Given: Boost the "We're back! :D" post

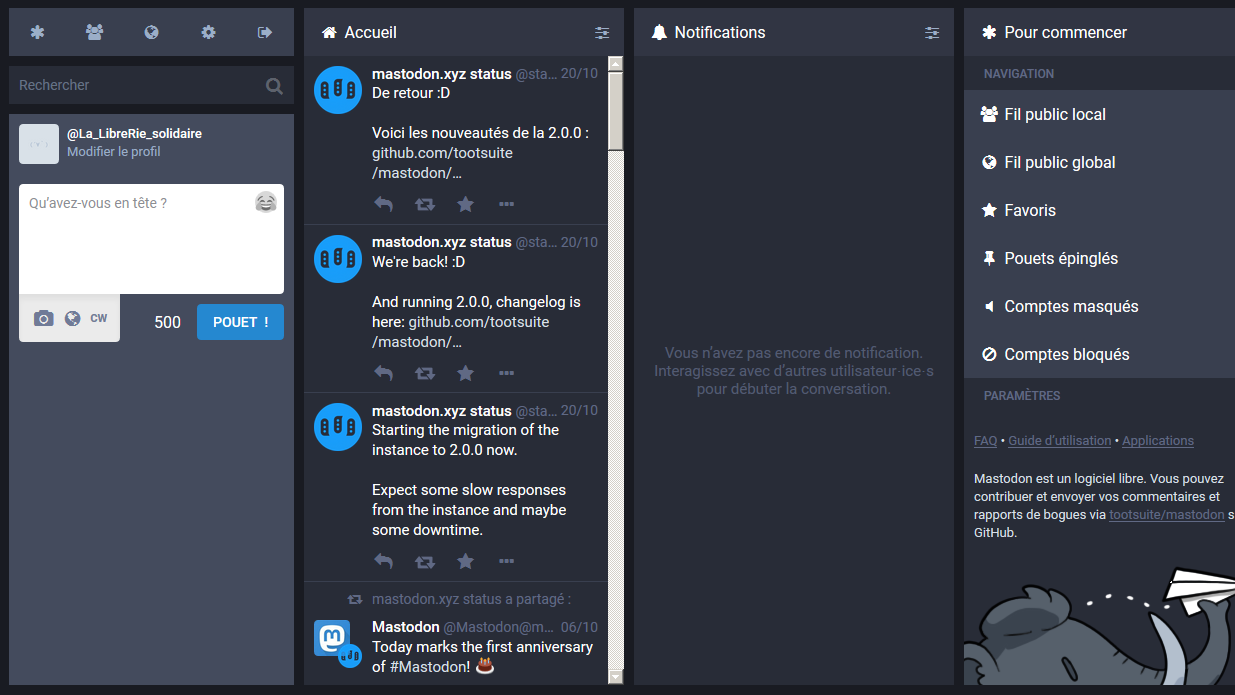Looking at the screenshot, I should point(425,373).
